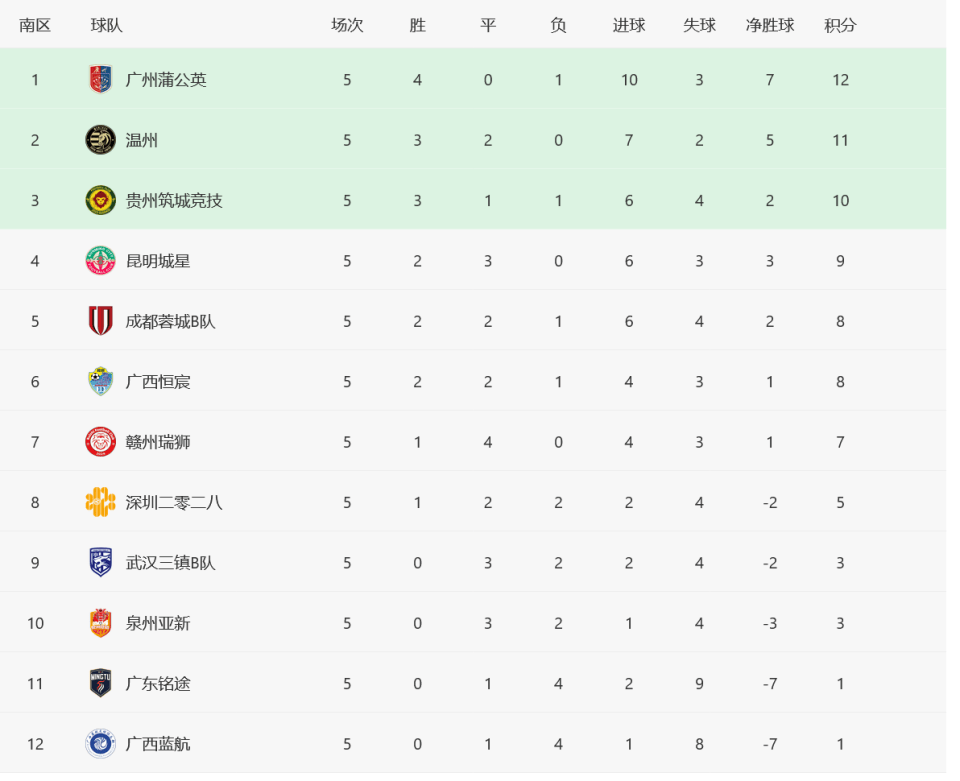Select the 深圳二零二八 orange emblem
The width and height of the screenshot is (960, 781).
click(x=102, y=503)
